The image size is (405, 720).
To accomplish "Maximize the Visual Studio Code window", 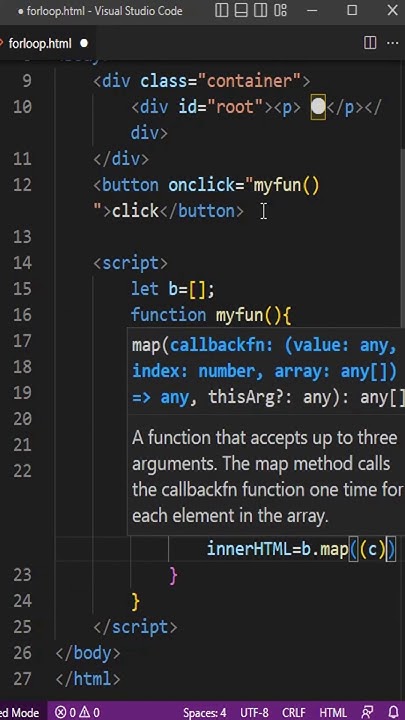I will pyautogui.click(x=352, y=11).
